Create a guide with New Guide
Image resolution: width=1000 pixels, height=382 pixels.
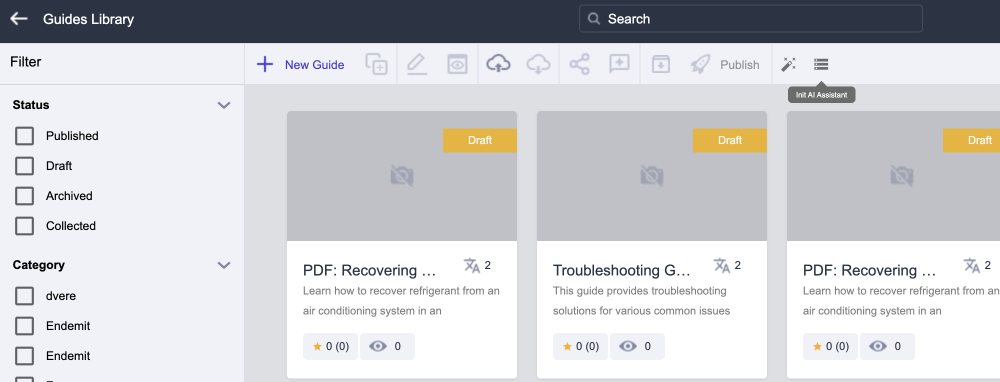[x=300, y=64]
